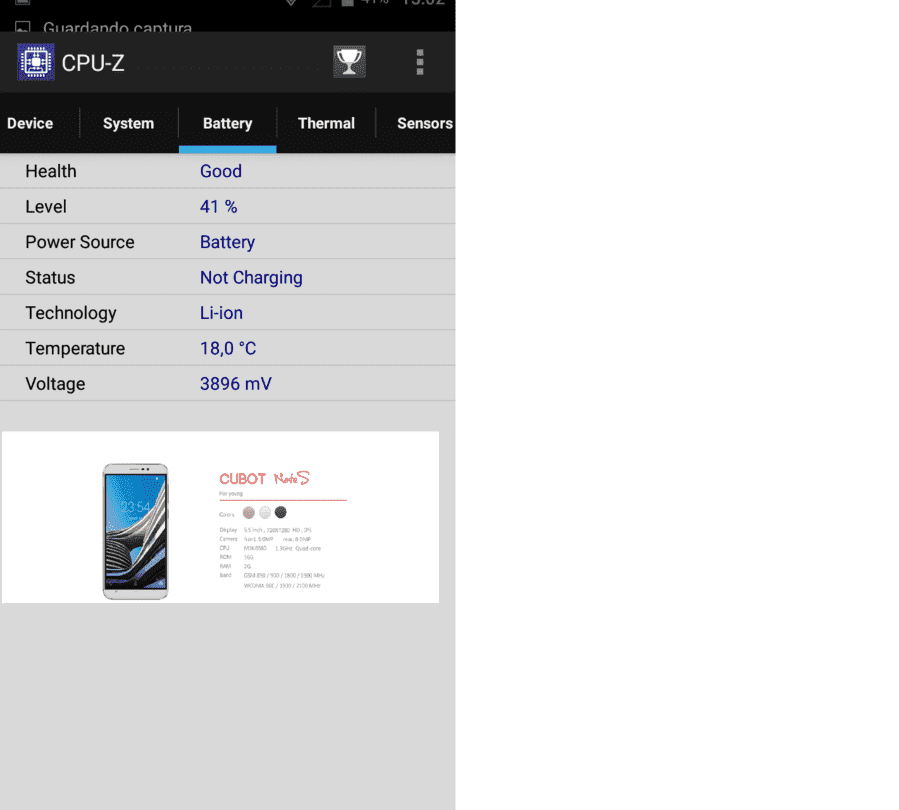Select the Battery tab
The width and height of the screenshot is (899, 810).
228,123
